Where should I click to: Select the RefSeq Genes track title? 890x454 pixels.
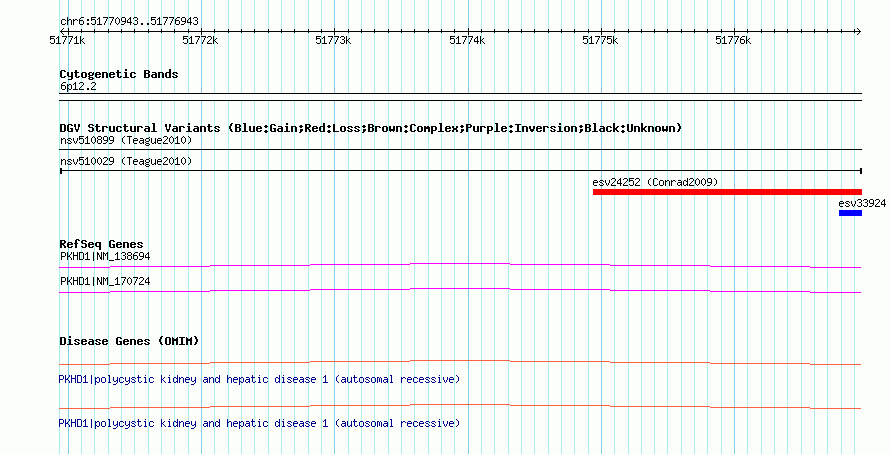(x=101, y=244)
